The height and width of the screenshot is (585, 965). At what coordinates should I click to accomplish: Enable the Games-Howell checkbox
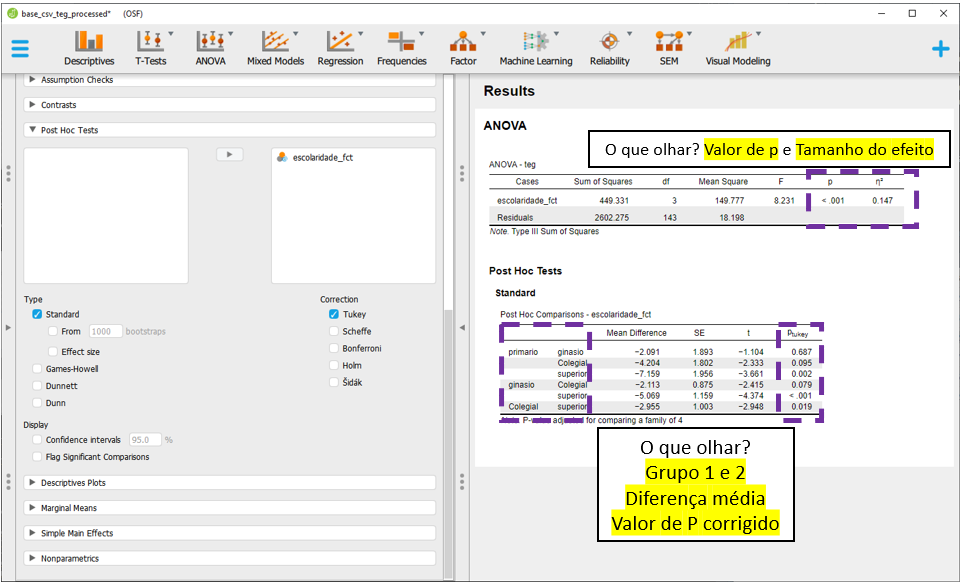tap(38, 369)
